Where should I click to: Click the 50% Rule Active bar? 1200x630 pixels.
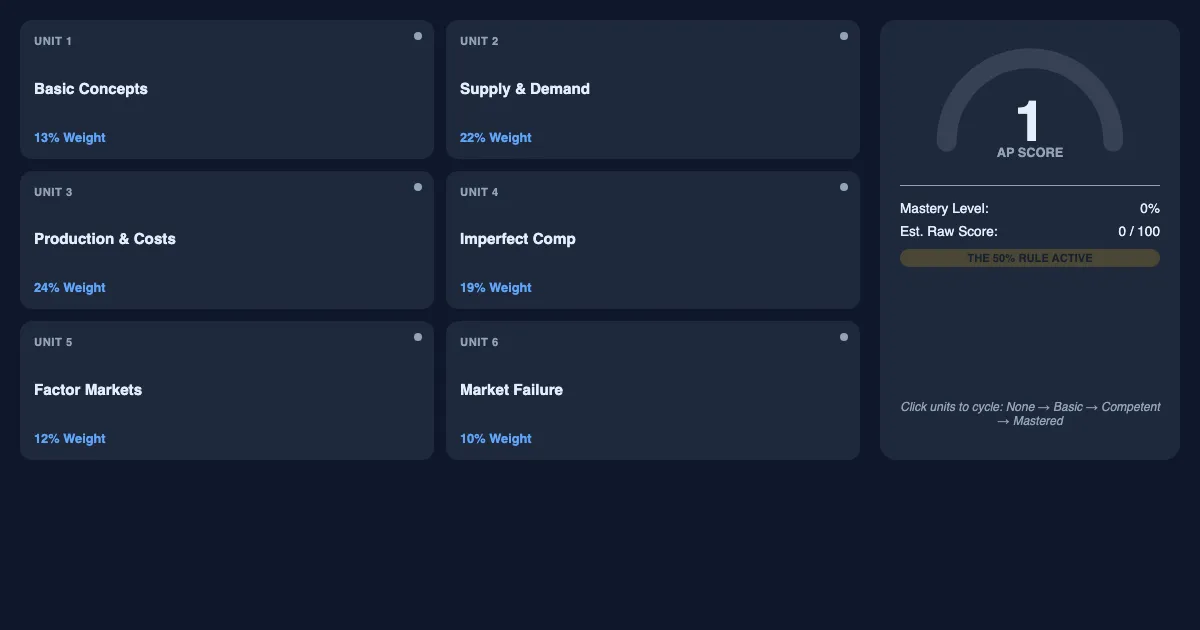(x=1030, y=258)
